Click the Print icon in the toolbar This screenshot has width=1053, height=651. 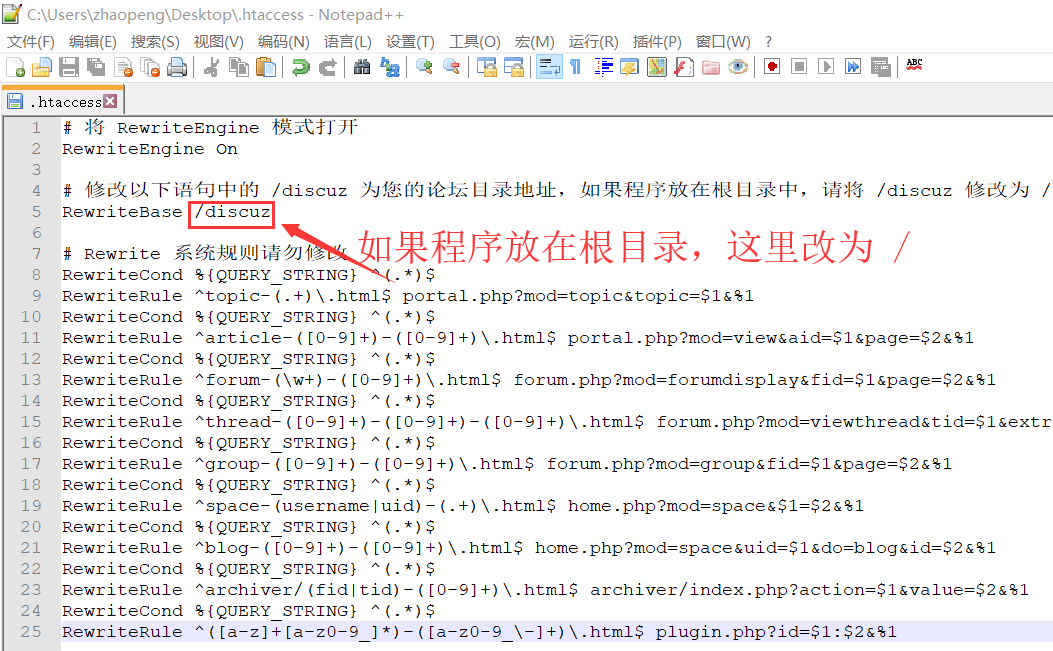tap(177, 67)
